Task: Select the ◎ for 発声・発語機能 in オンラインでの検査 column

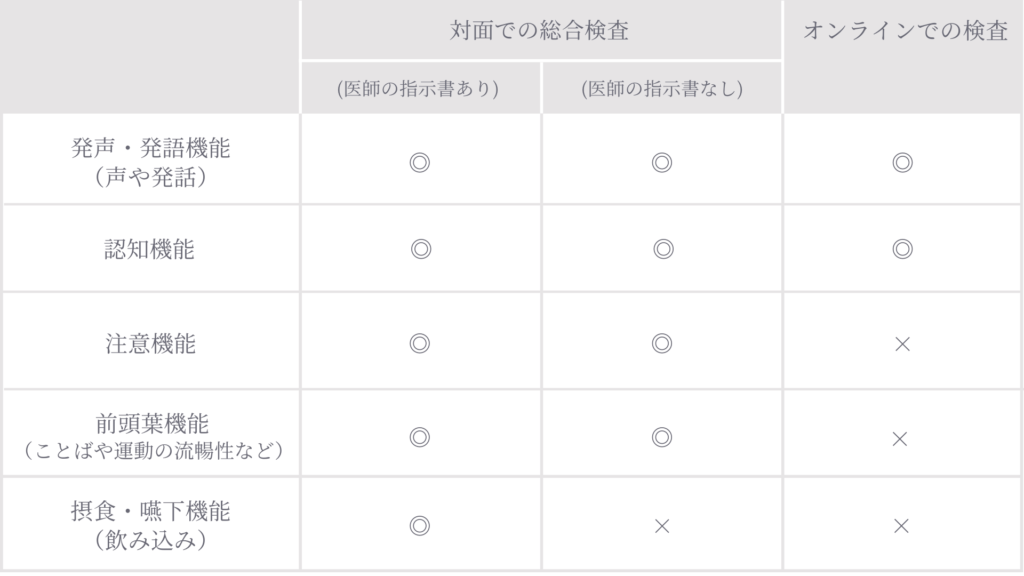Action: pyautogui.click(x=902, y=162)
